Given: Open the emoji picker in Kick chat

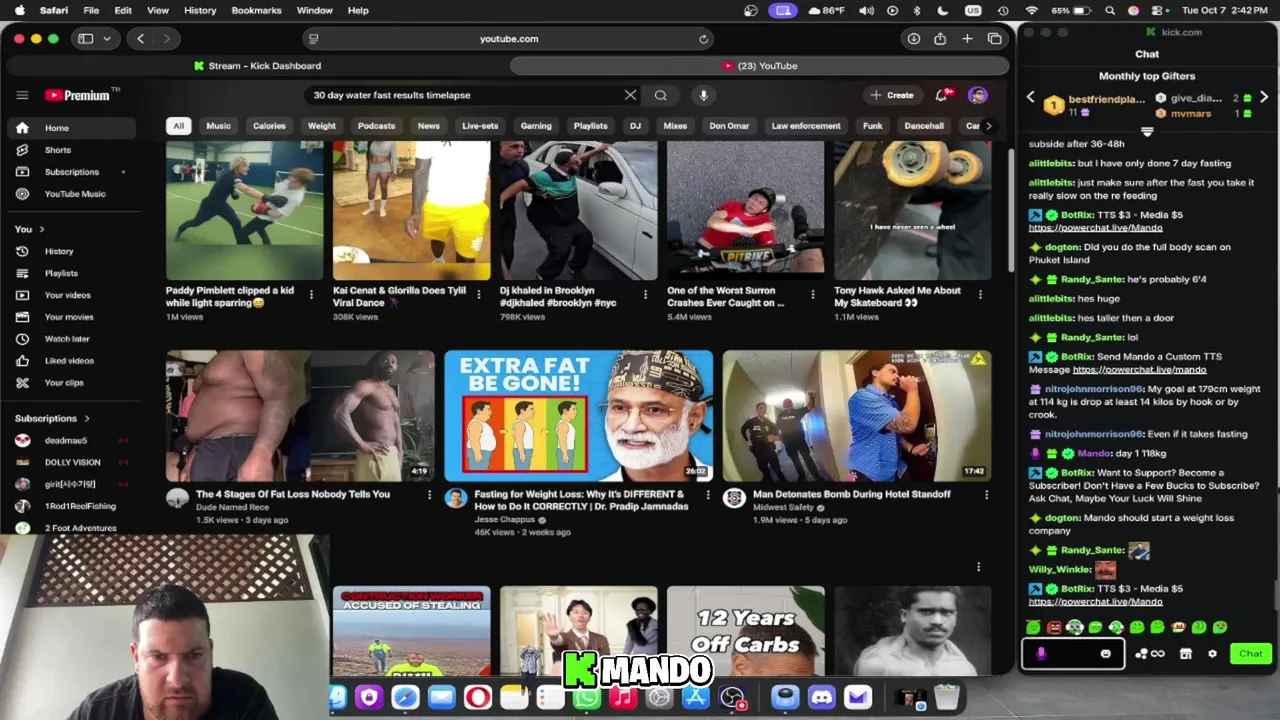Looking at the screenshot, I should point(1105,654).
